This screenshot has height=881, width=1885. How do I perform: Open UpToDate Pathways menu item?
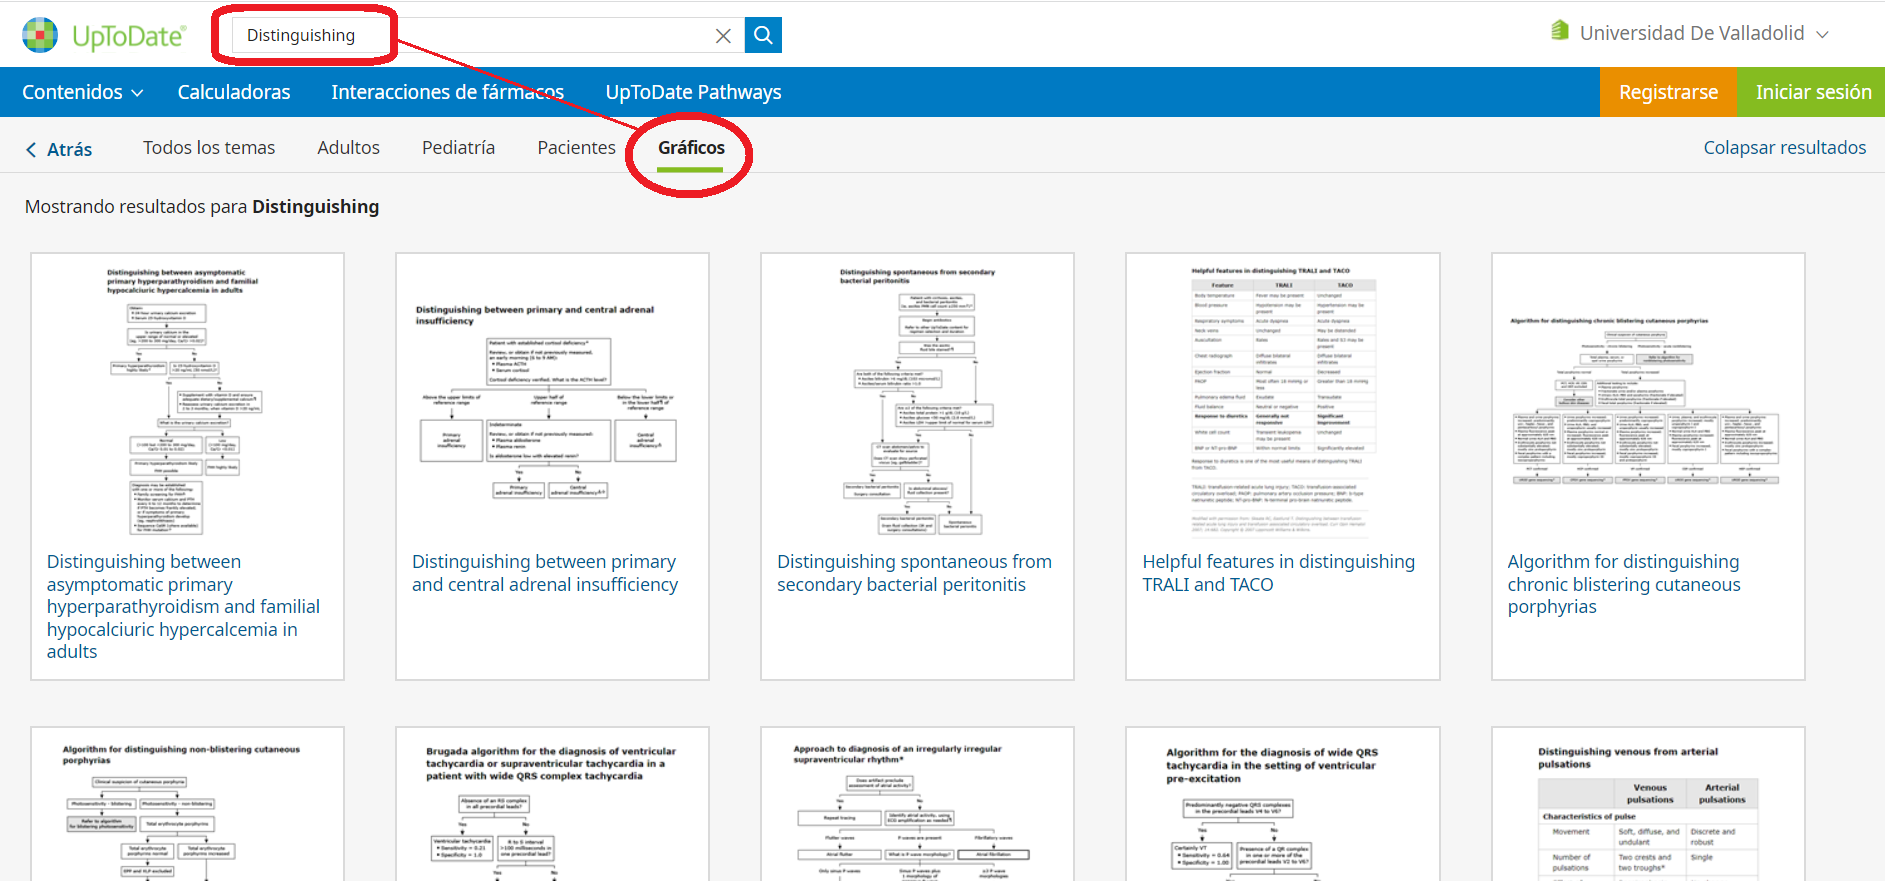coord(693,92)
